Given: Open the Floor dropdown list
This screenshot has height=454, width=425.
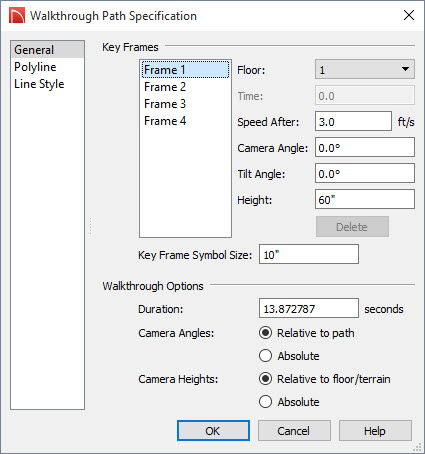Looking at the screenshot, I should point(365,69).
